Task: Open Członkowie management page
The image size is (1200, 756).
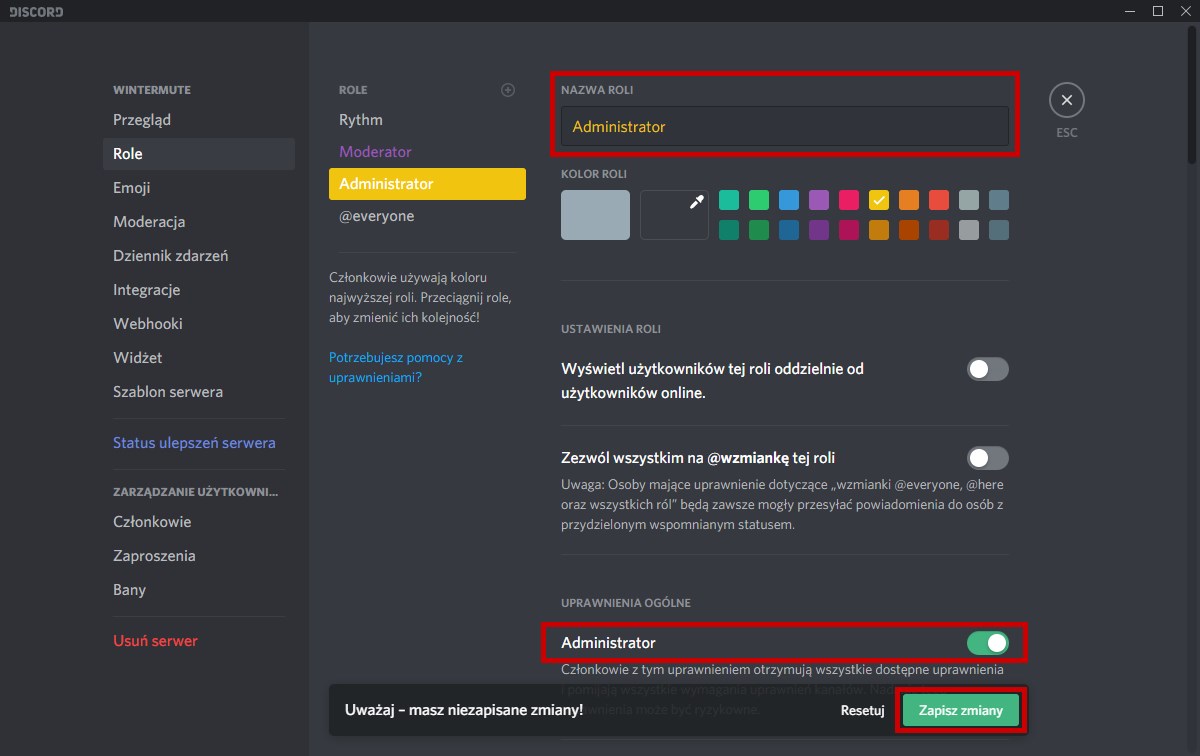Action: [199, 522]
